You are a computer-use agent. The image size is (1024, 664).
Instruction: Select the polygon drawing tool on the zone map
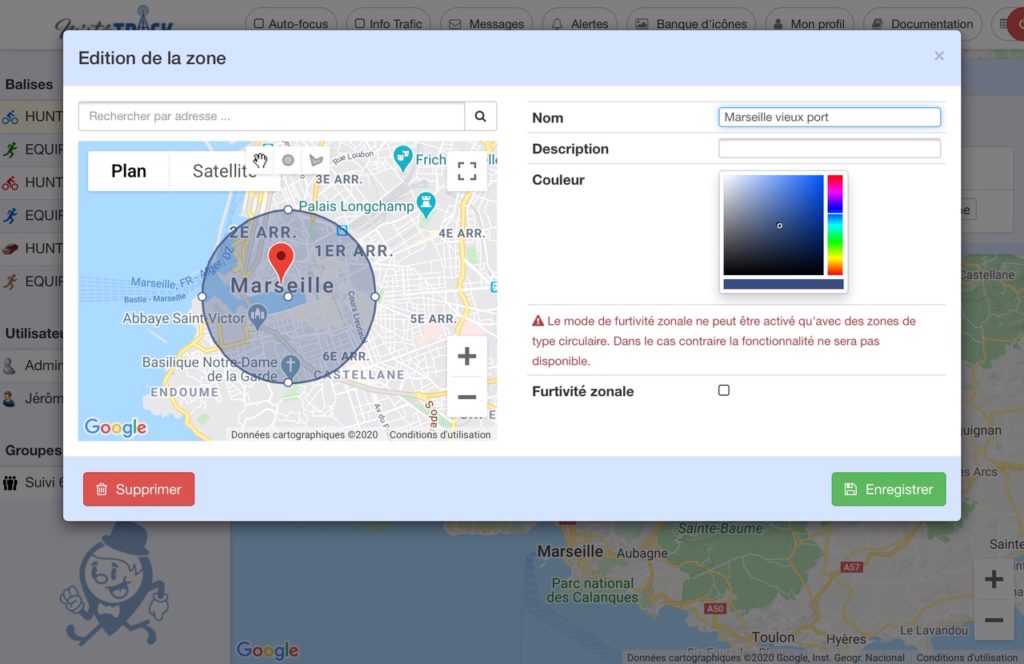pos(316,160)
